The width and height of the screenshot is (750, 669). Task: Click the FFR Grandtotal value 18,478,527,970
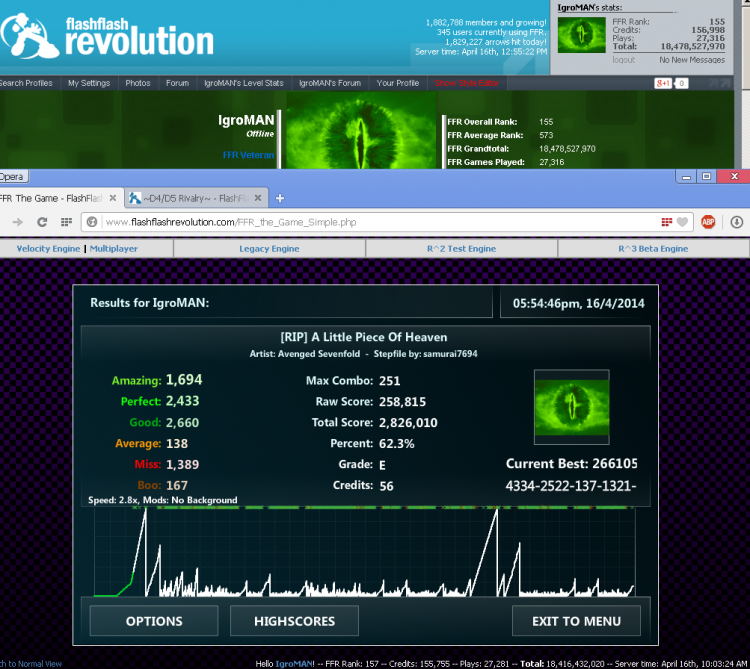567,149
